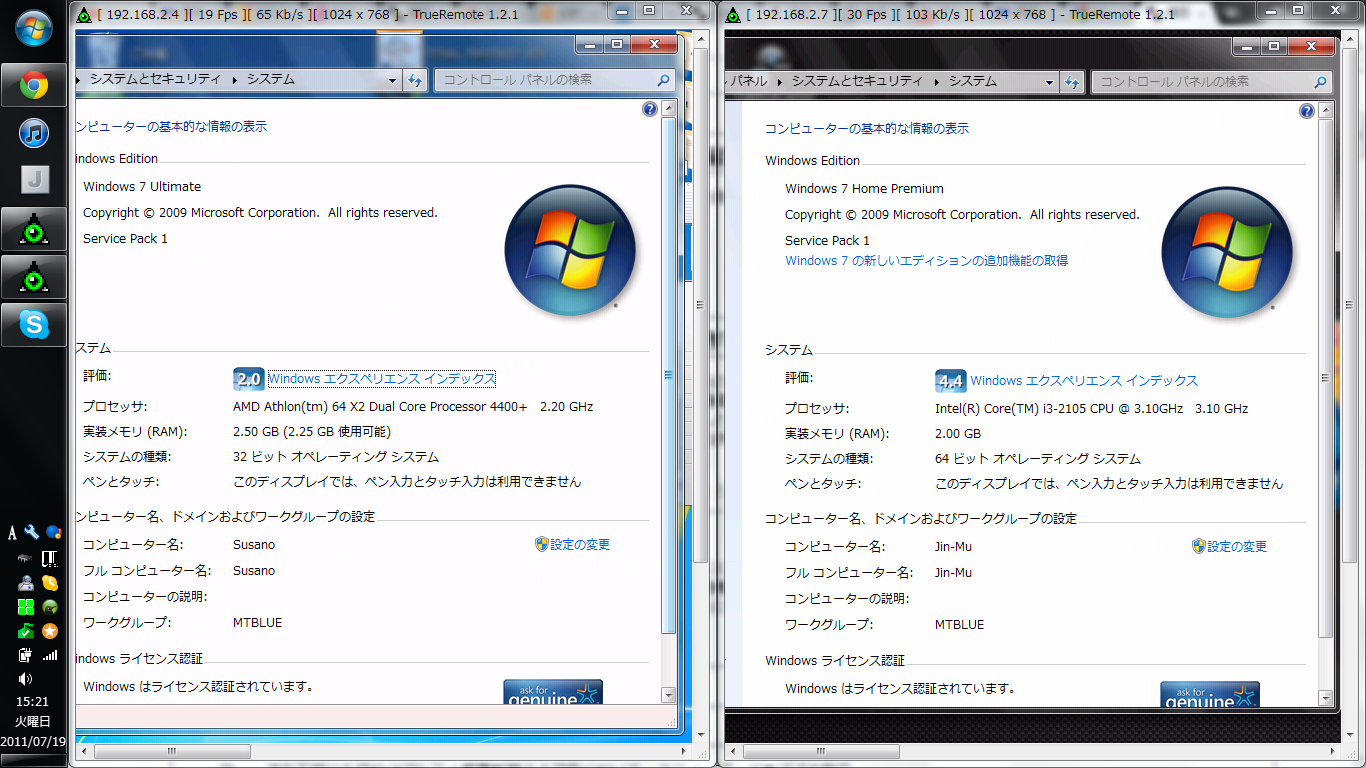This screenshot has width=1366, height=768.
Task: Click the blue wrench tray icon
Action: click(x=32, y=532)
